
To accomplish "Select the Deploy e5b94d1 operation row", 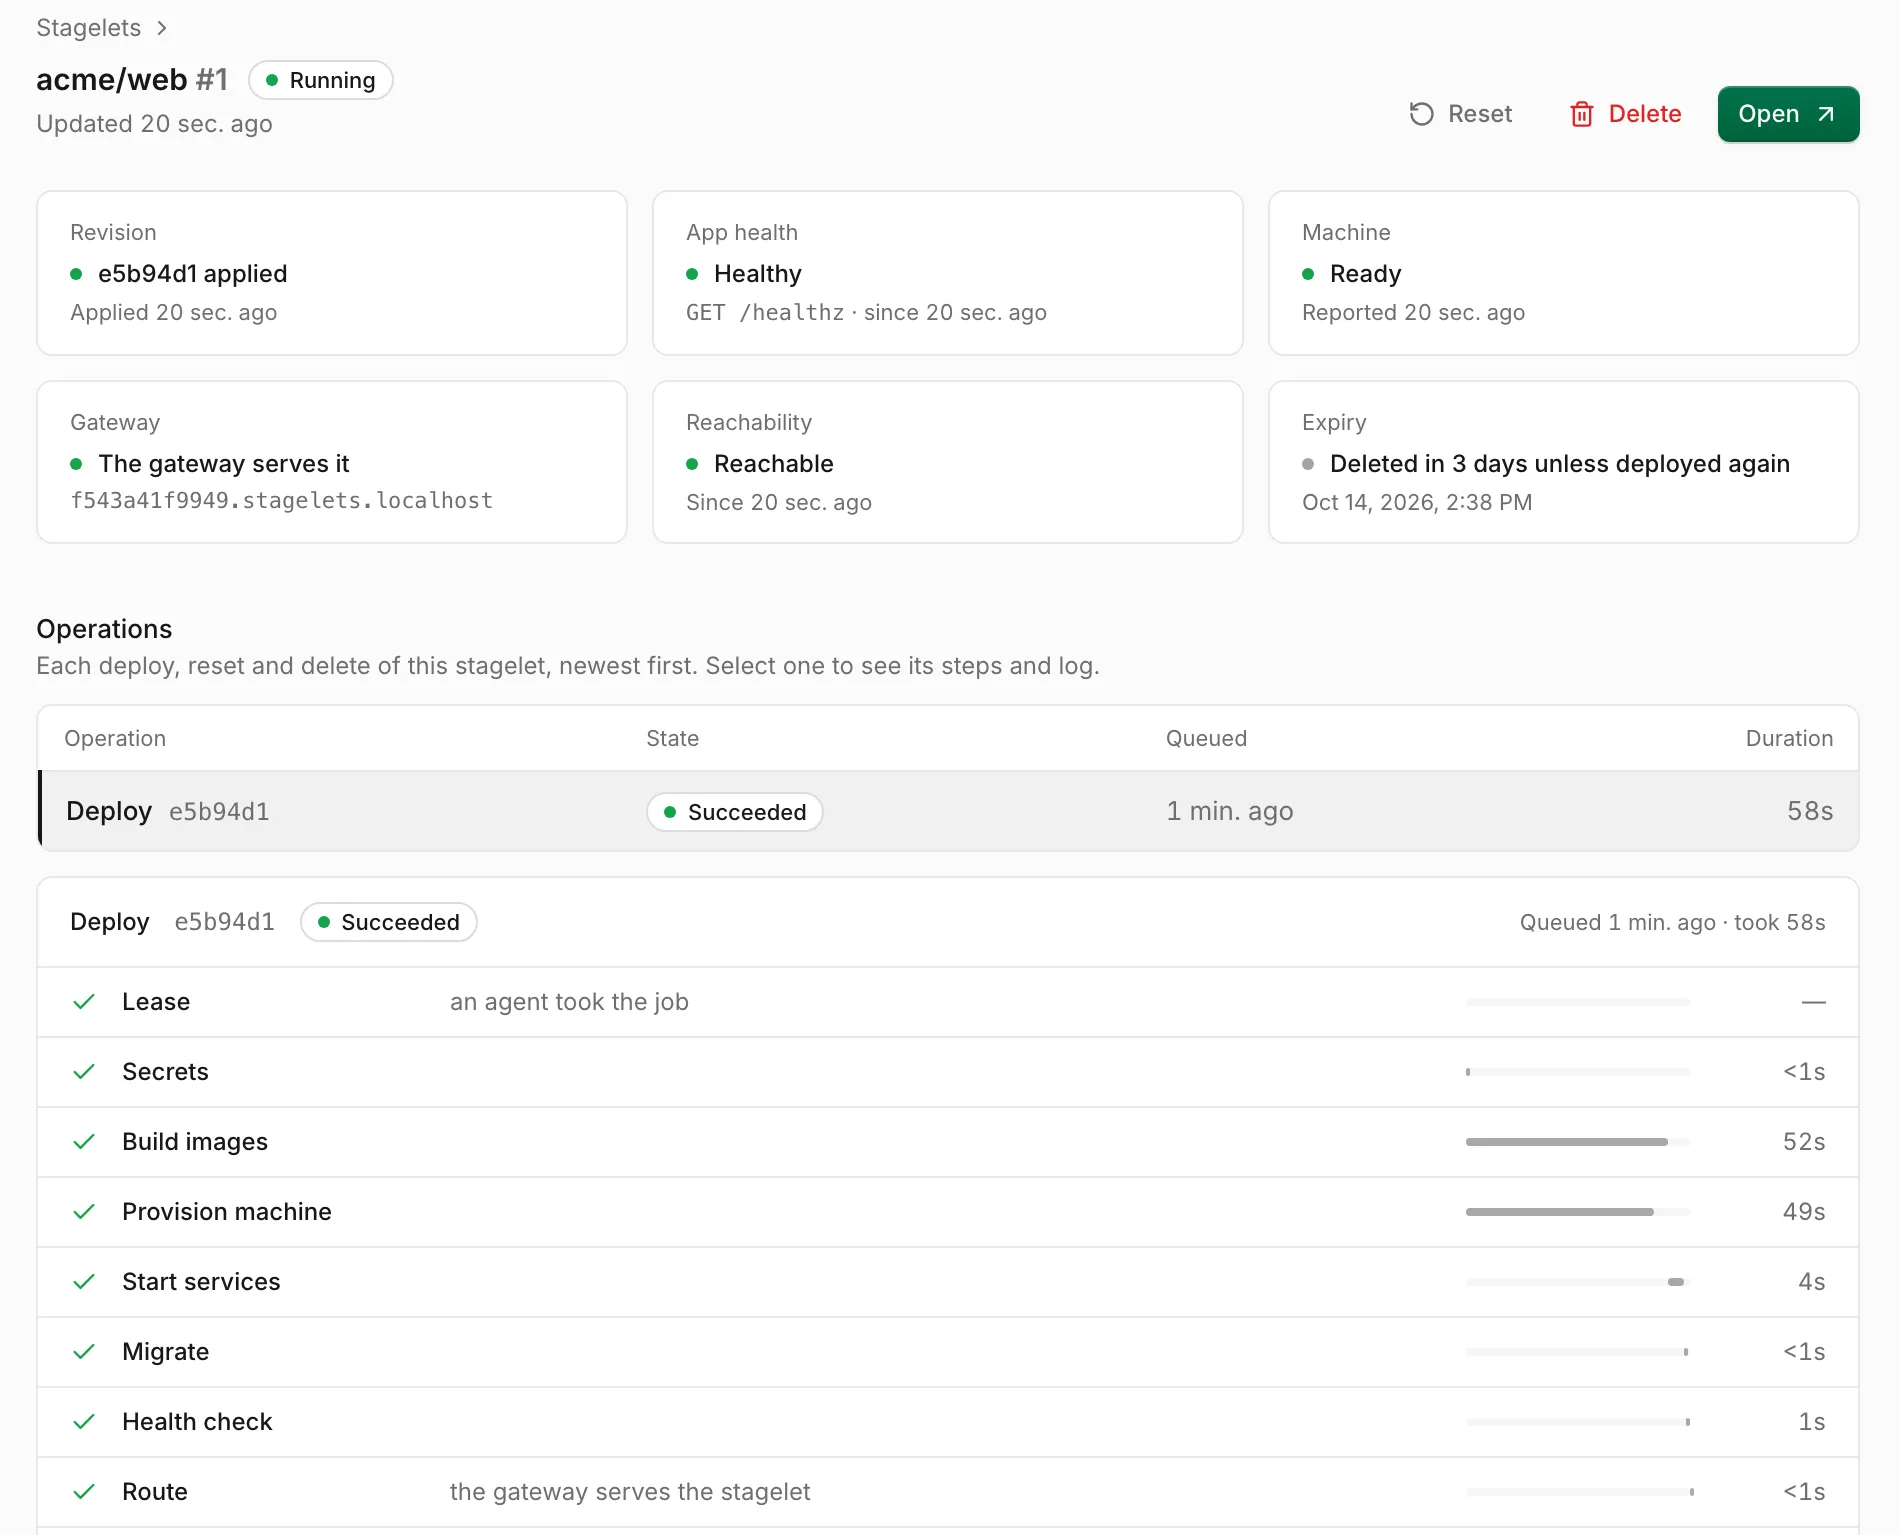I will tap(948, 811).
